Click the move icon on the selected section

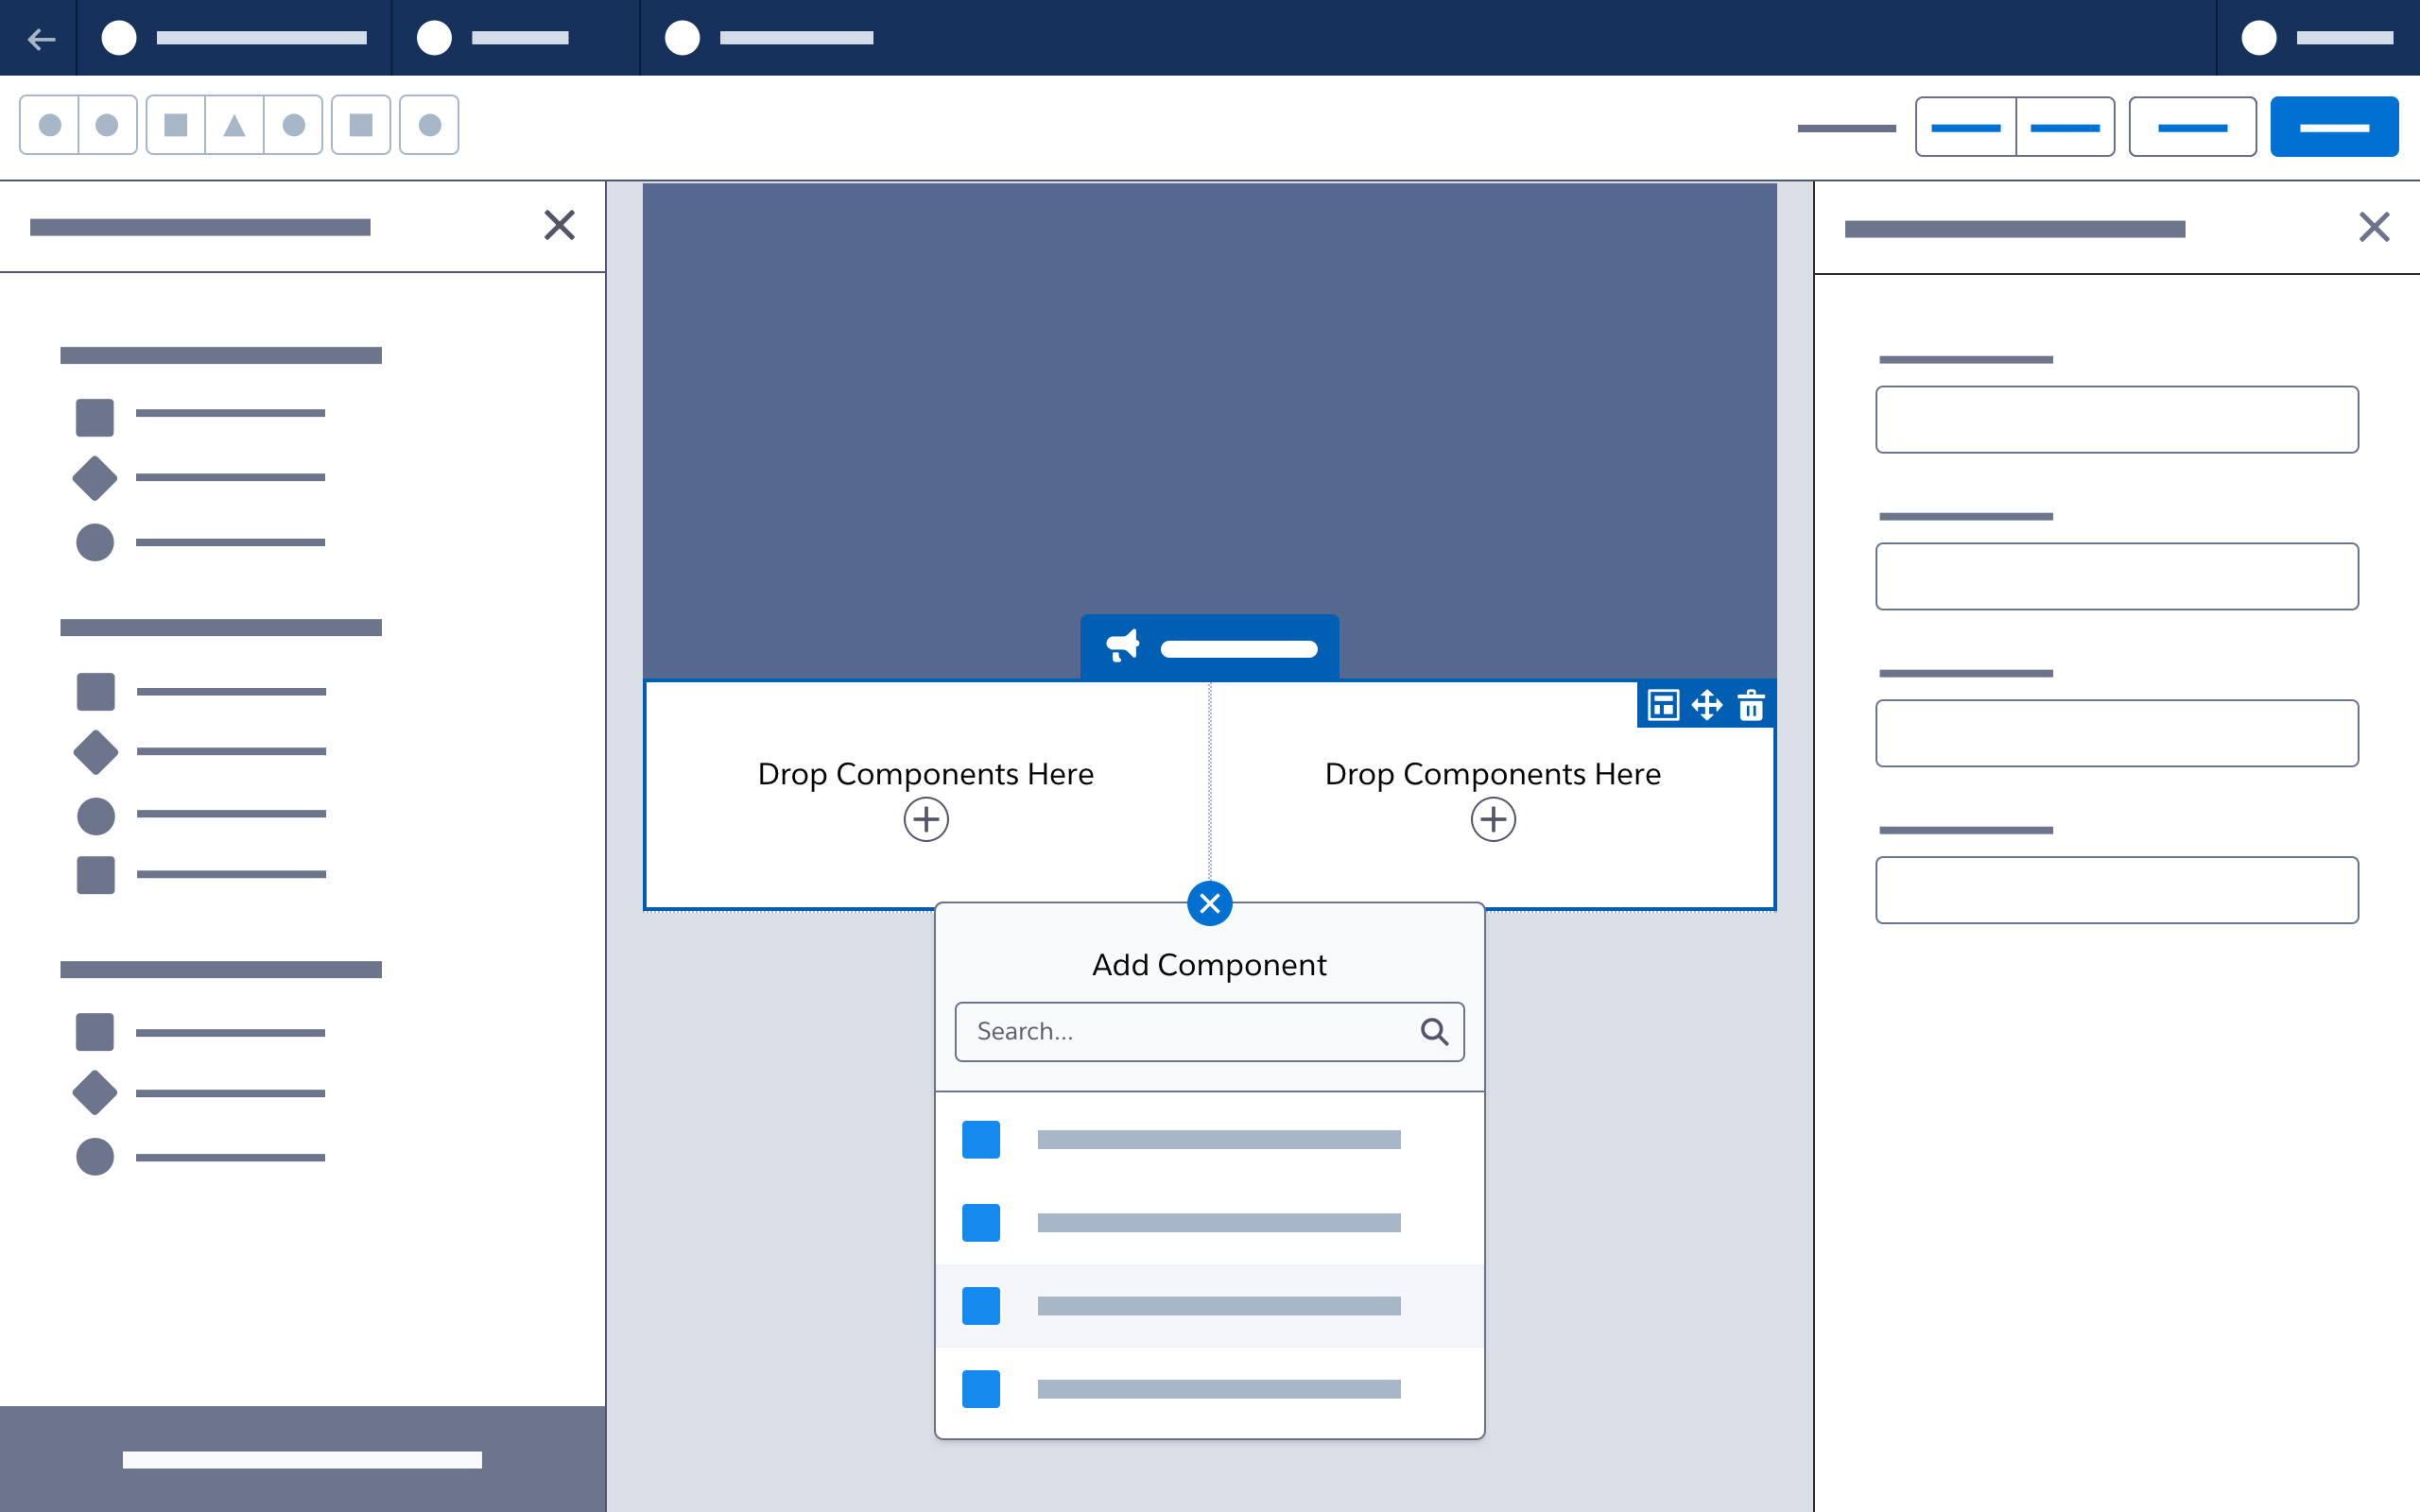[1708, 705]
